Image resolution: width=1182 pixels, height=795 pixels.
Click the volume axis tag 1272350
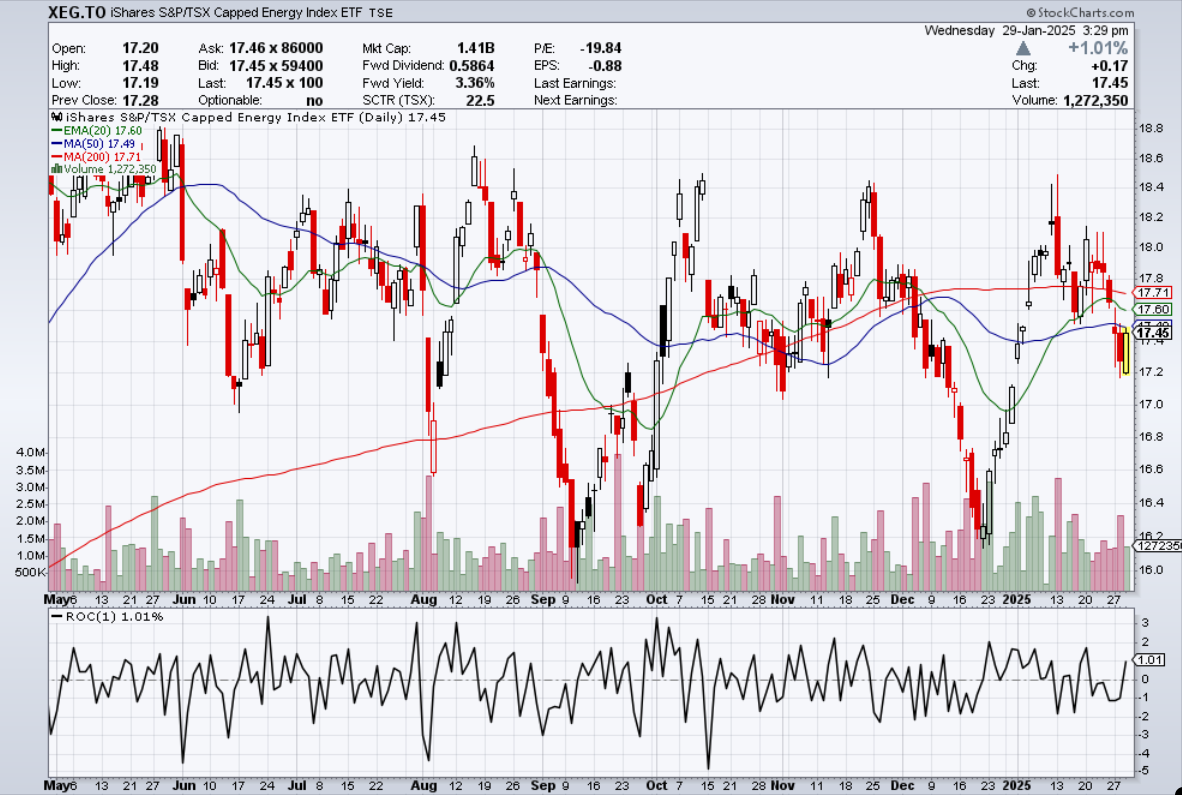1157,546
